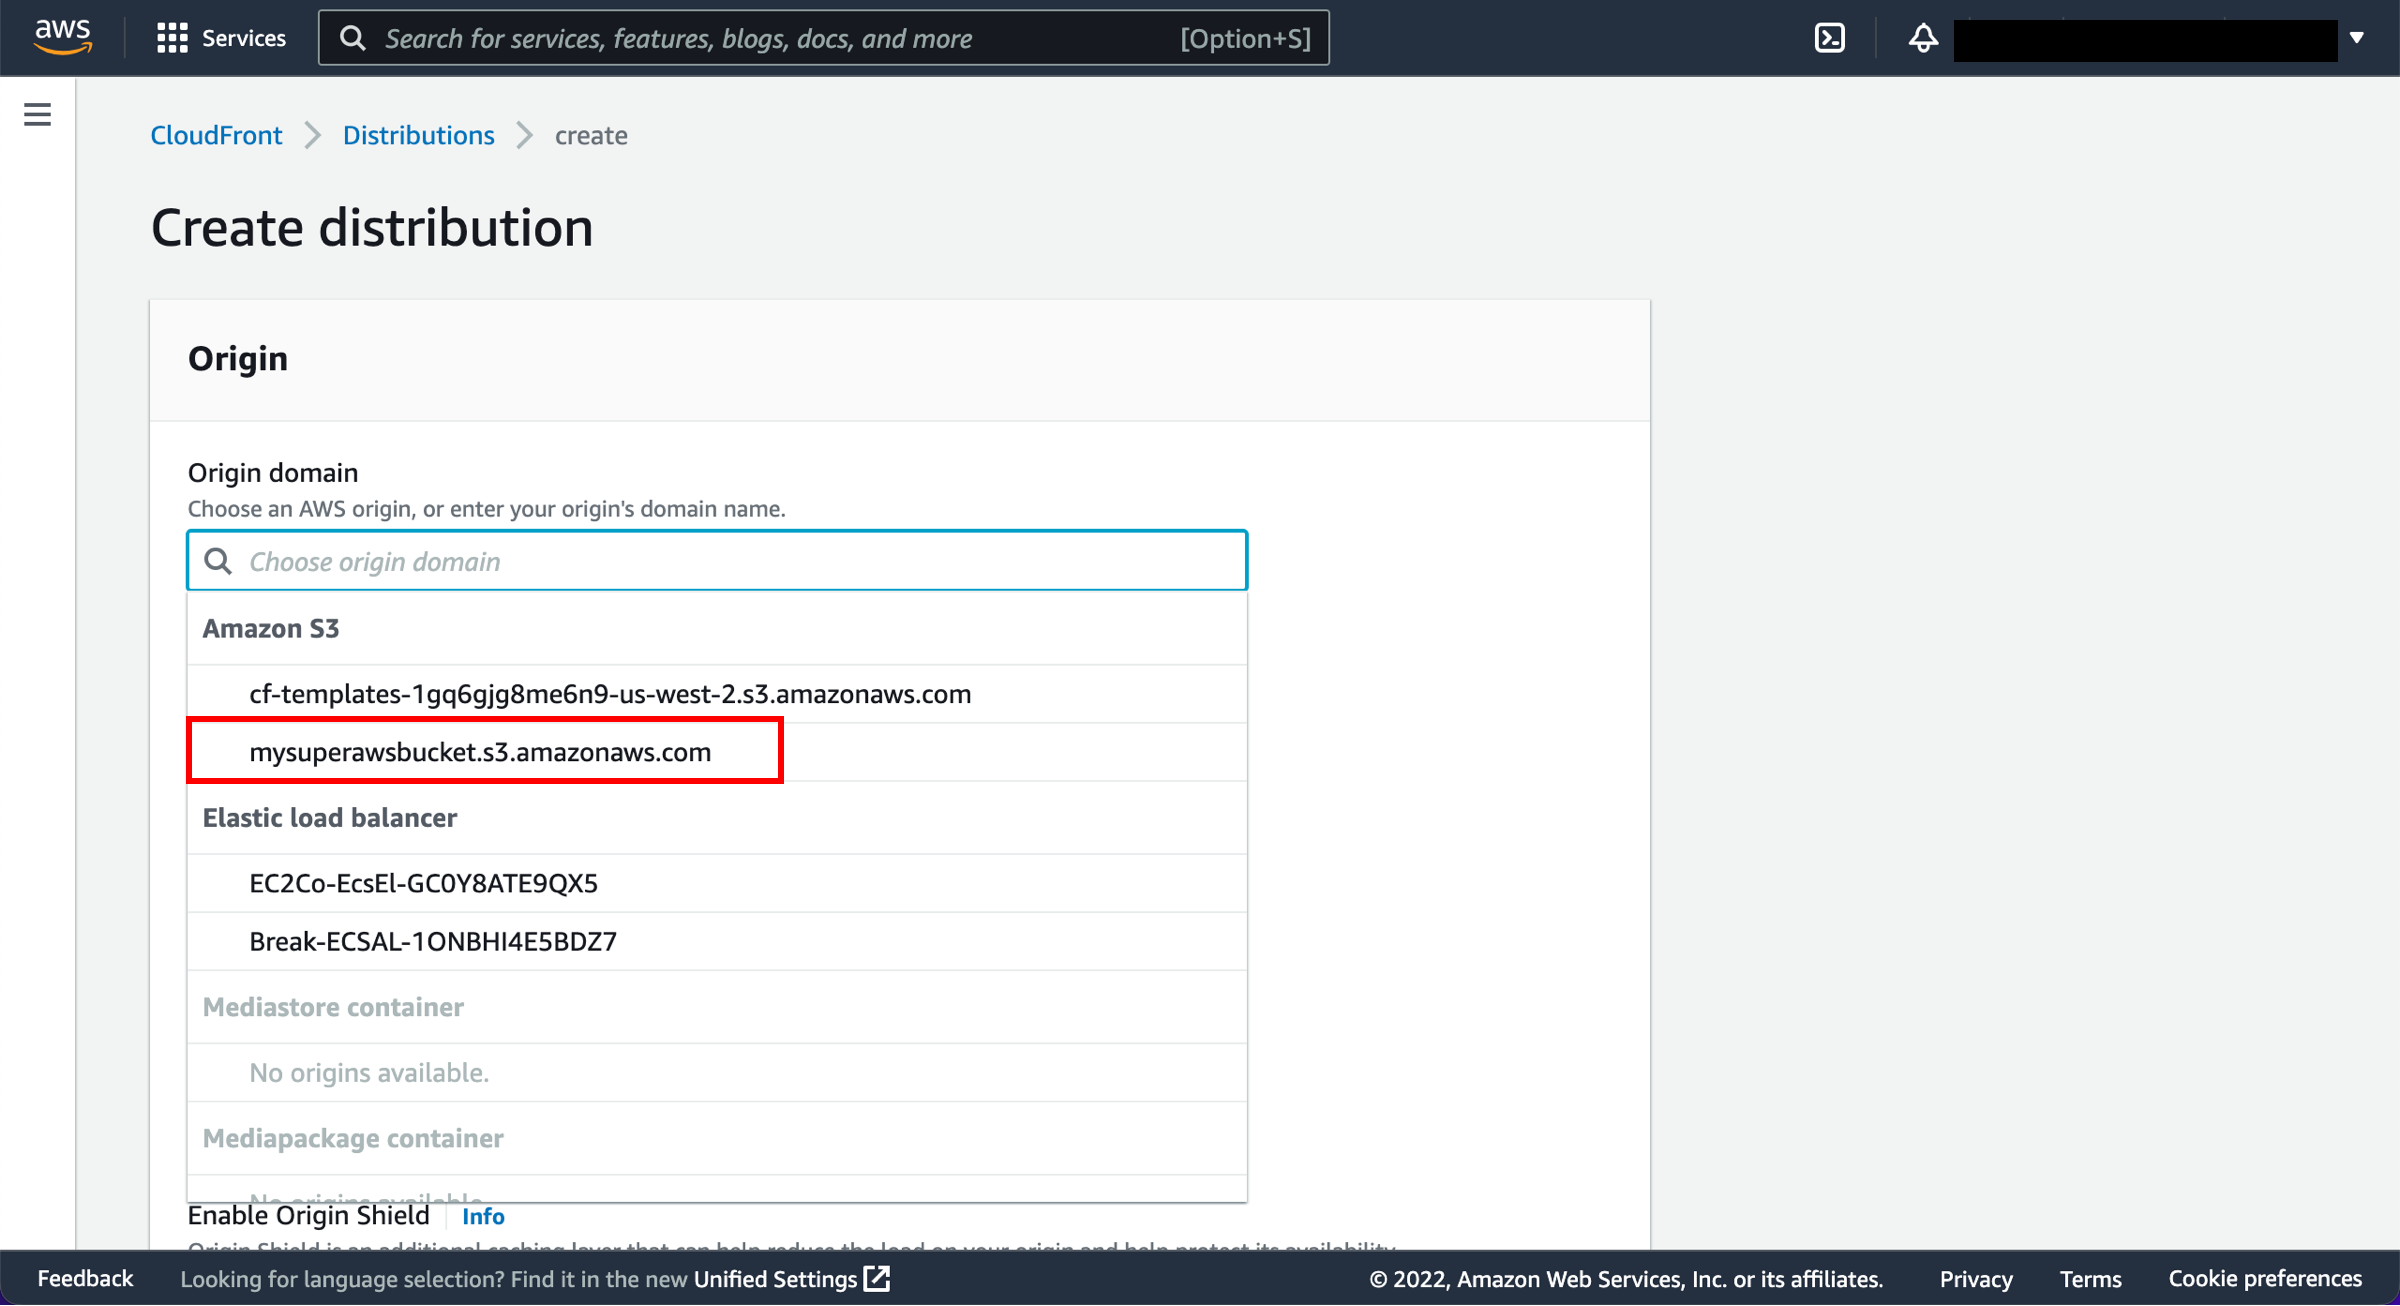Select the EC2Co-EcsEl-GC0Y8ATE9QX5 load balancer

pos(717,883)
